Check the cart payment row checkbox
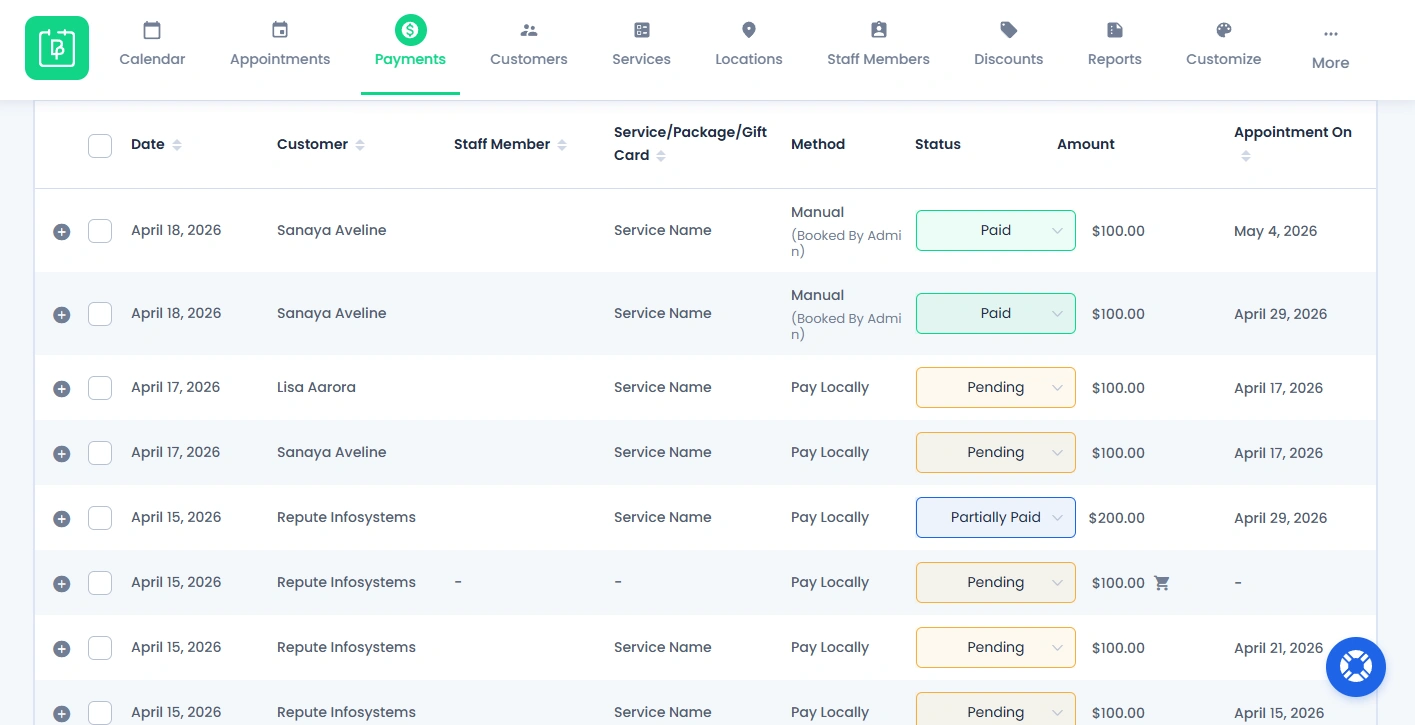The width and height of the screenshot is (1415, 725). coord(100,583)
